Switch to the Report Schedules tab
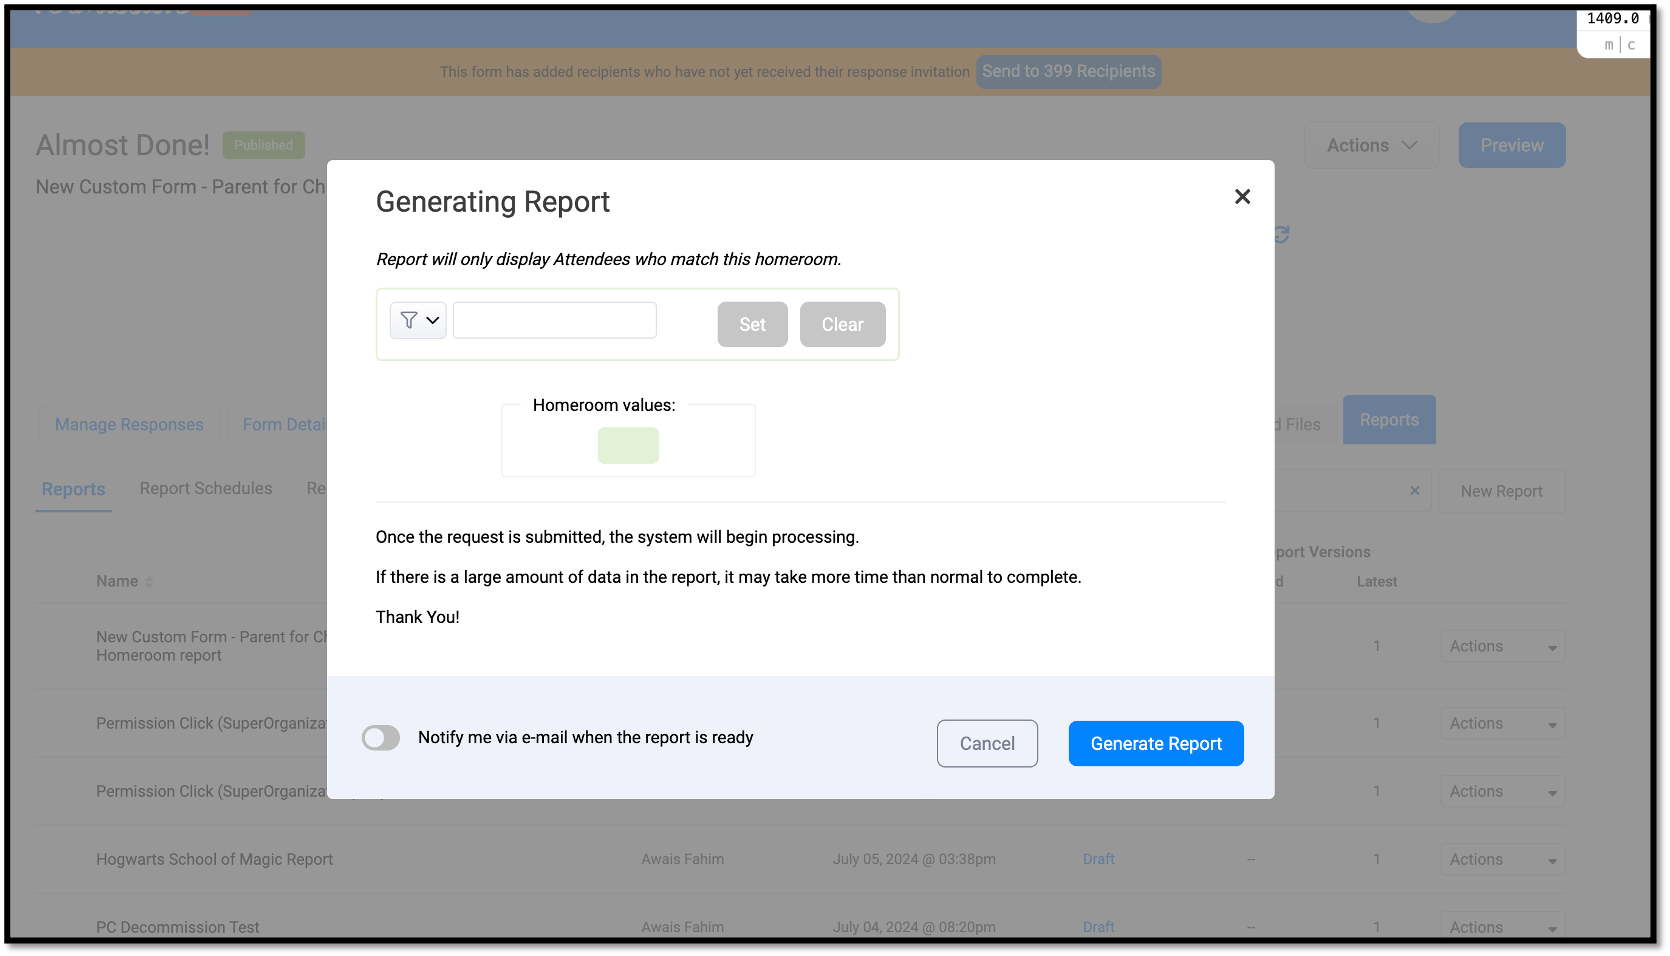 (x=206, y=488)
